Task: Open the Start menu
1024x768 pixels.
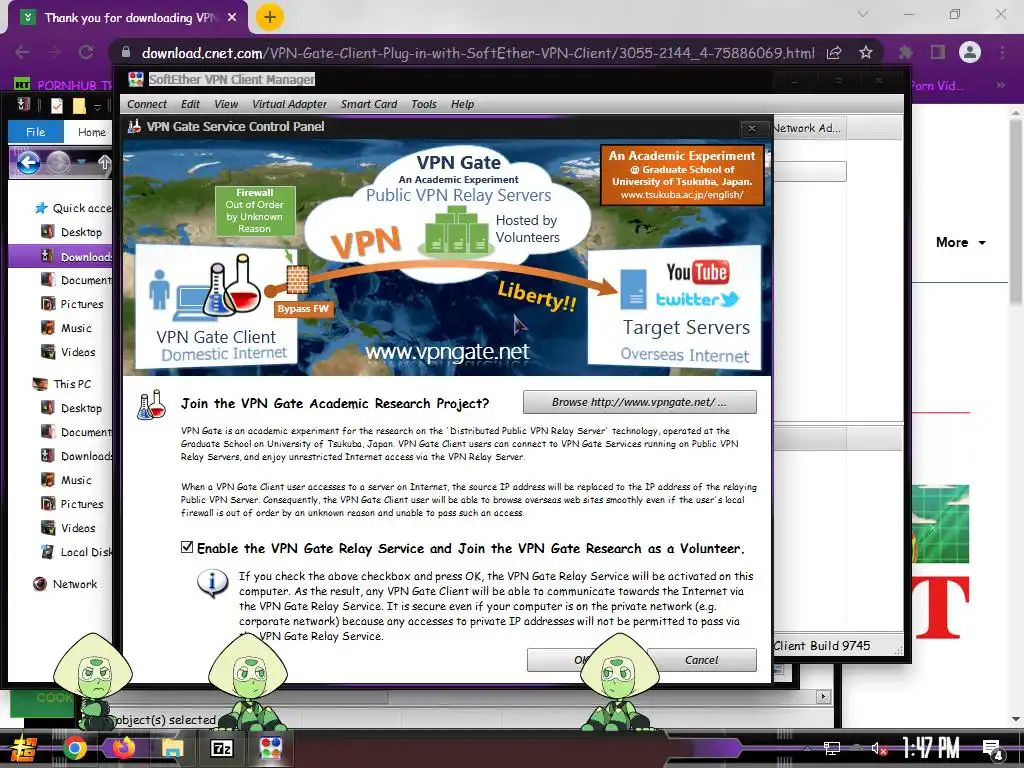Action: tap(24, 748)
